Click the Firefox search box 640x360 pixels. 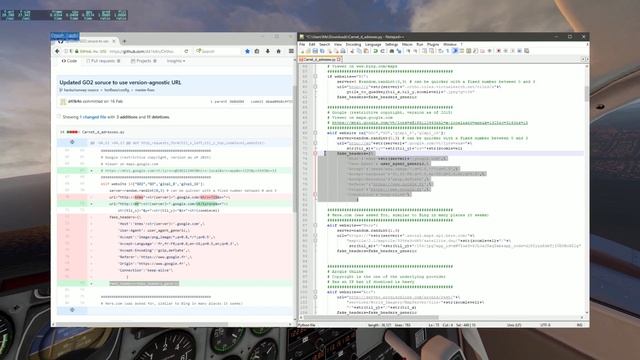218,51
